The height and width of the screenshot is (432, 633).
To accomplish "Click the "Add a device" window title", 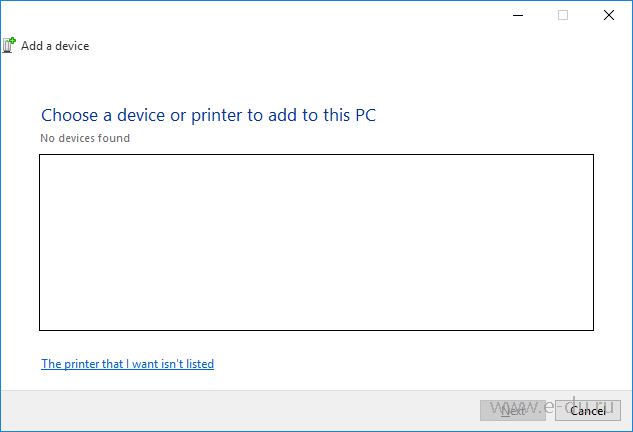I will 55,46.
